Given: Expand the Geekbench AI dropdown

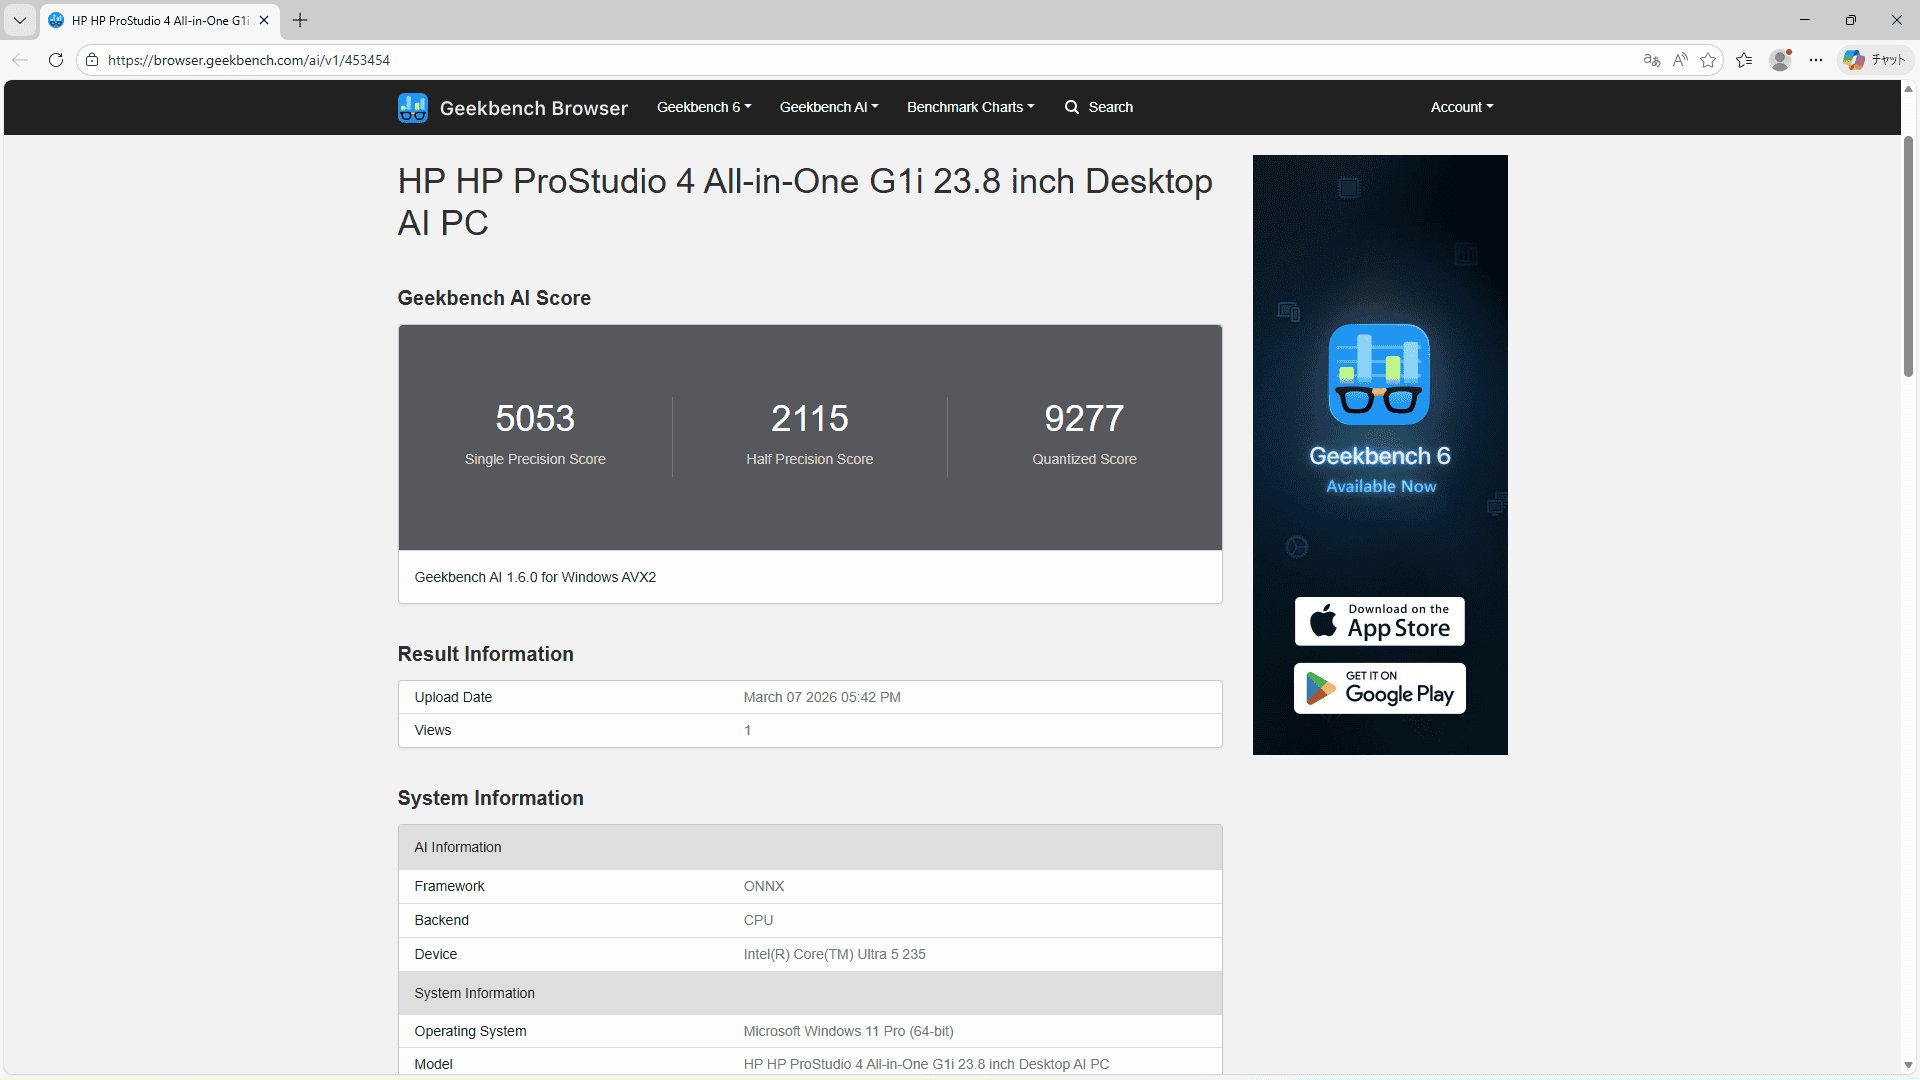Looking at the screenshot, I should point(828,107).
